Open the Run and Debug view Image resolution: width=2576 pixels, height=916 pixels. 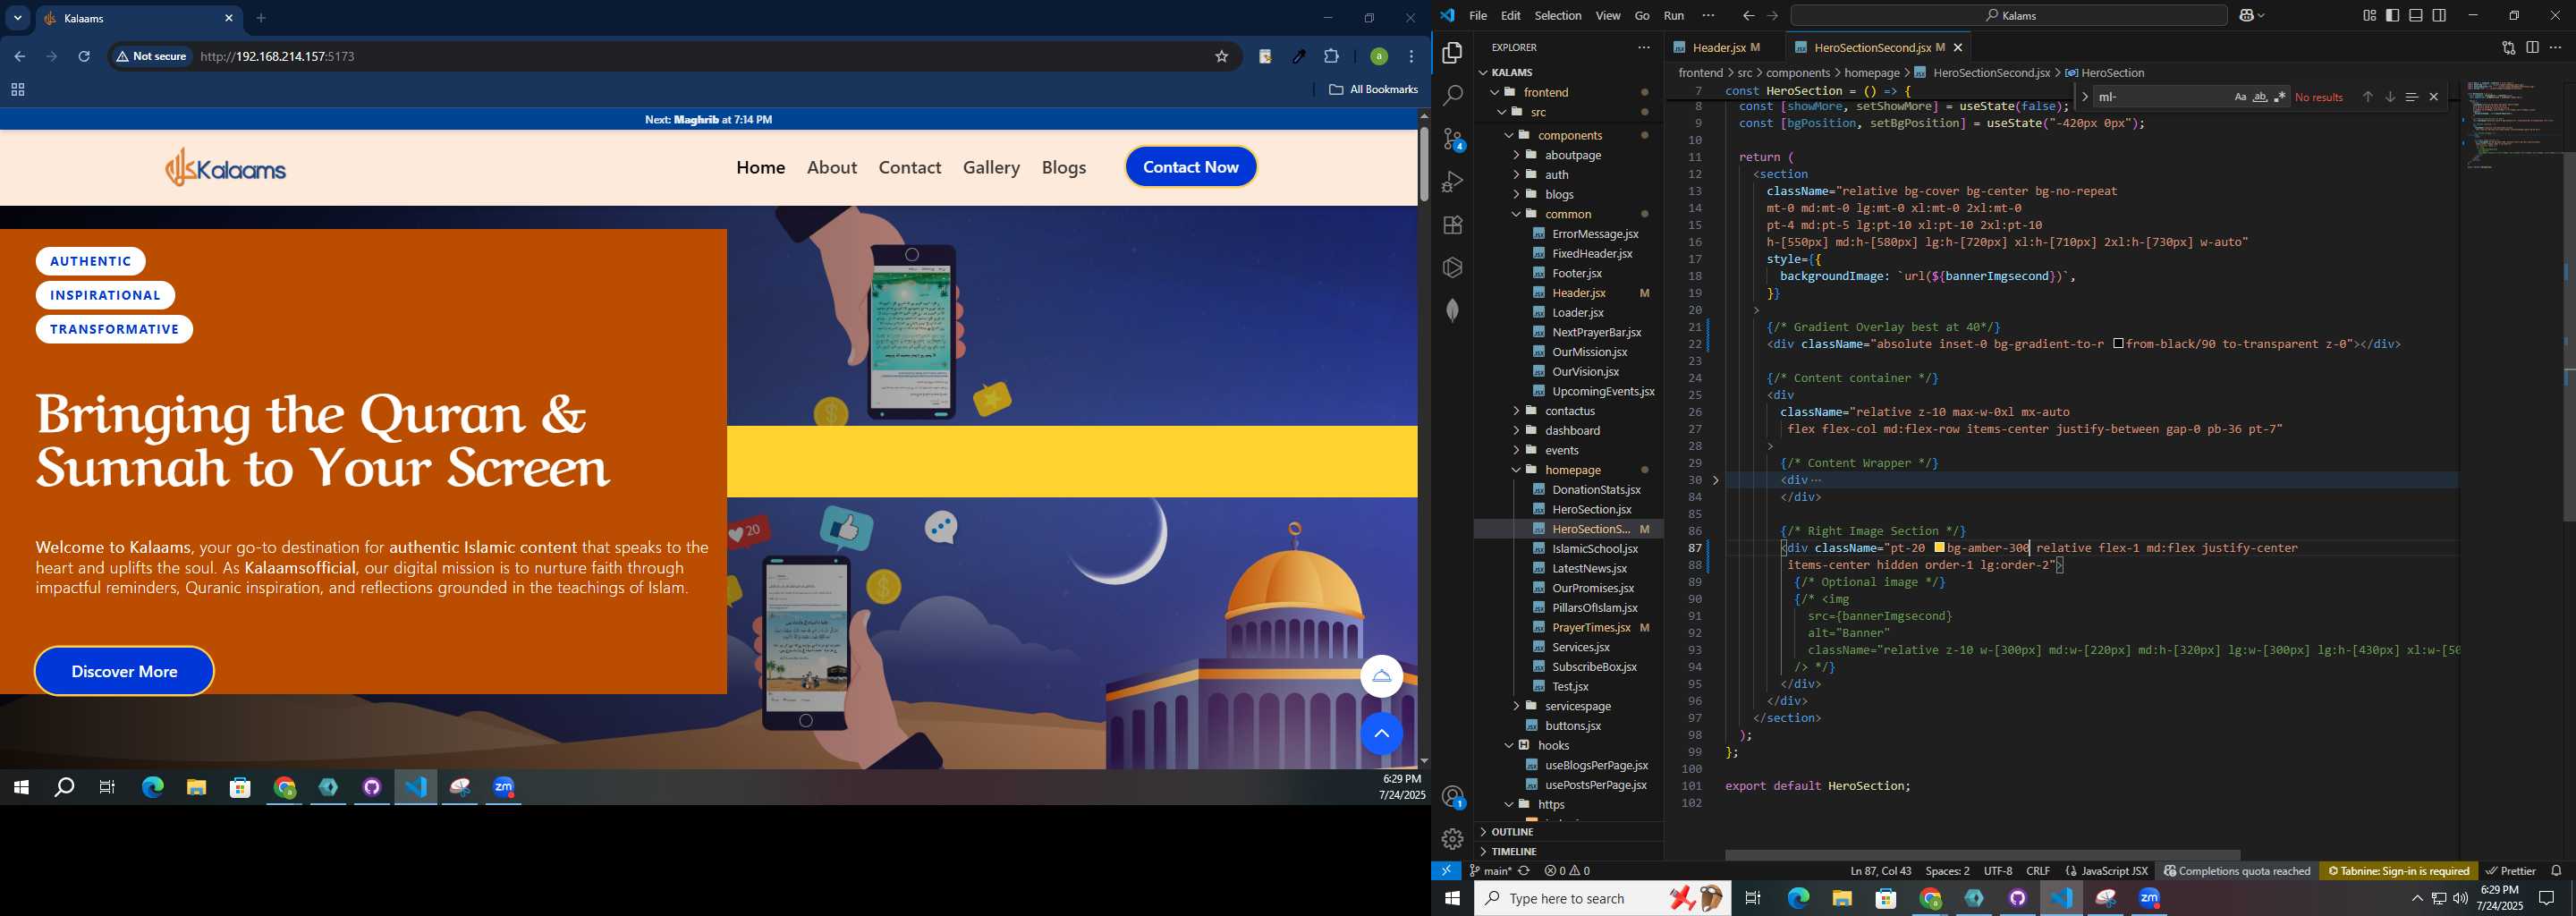[1452, 182]
